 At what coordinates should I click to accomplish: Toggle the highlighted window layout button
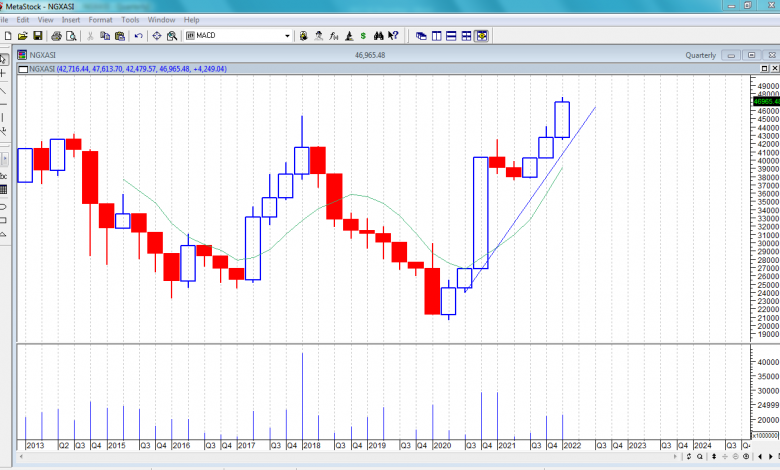point(482,36)
